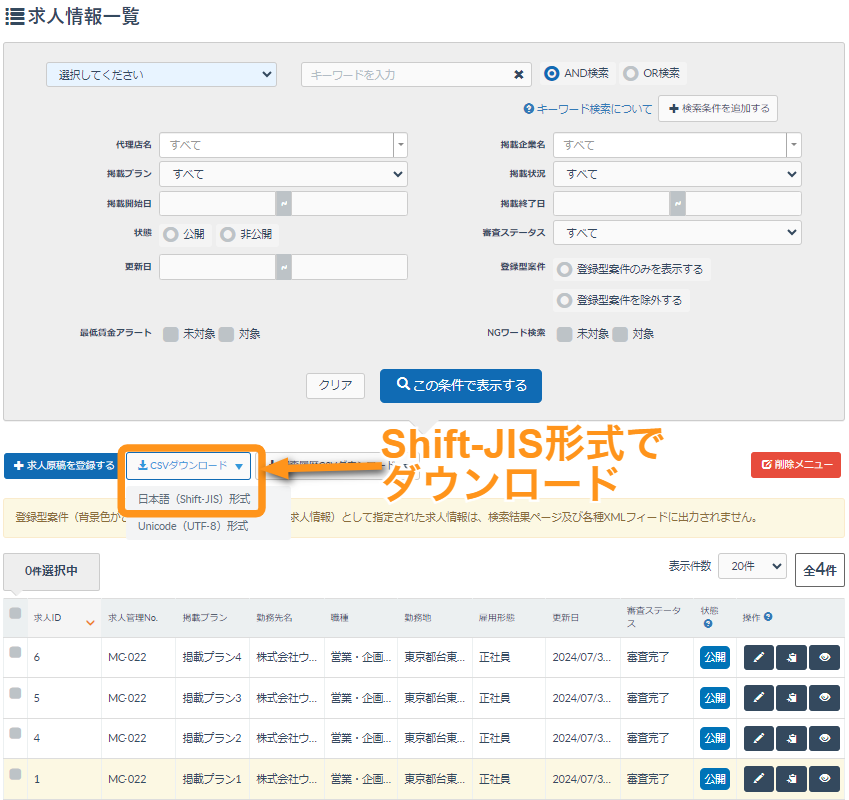The width and height of the screenshot is (849, 800).
Task: Tick 対象 under NGワード検索
Action: click(x=620, y=334)
